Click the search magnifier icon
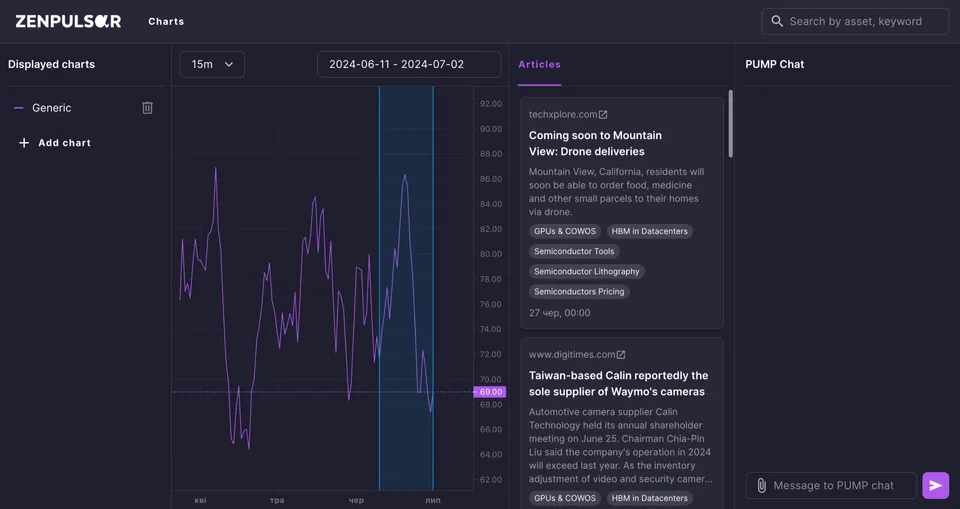Screen dimensions: 960x509 point(777,21)
